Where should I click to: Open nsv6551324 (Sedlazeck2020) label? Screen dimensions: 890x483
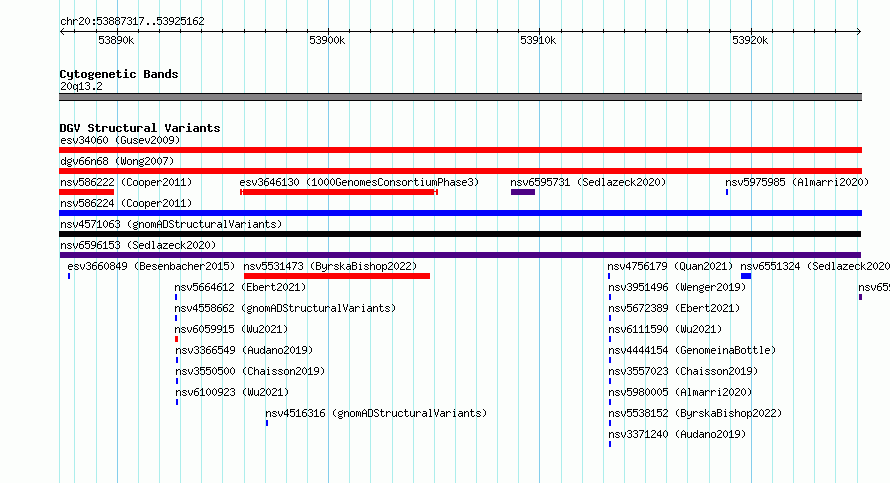pyautogui.click(x=815, y=266)
